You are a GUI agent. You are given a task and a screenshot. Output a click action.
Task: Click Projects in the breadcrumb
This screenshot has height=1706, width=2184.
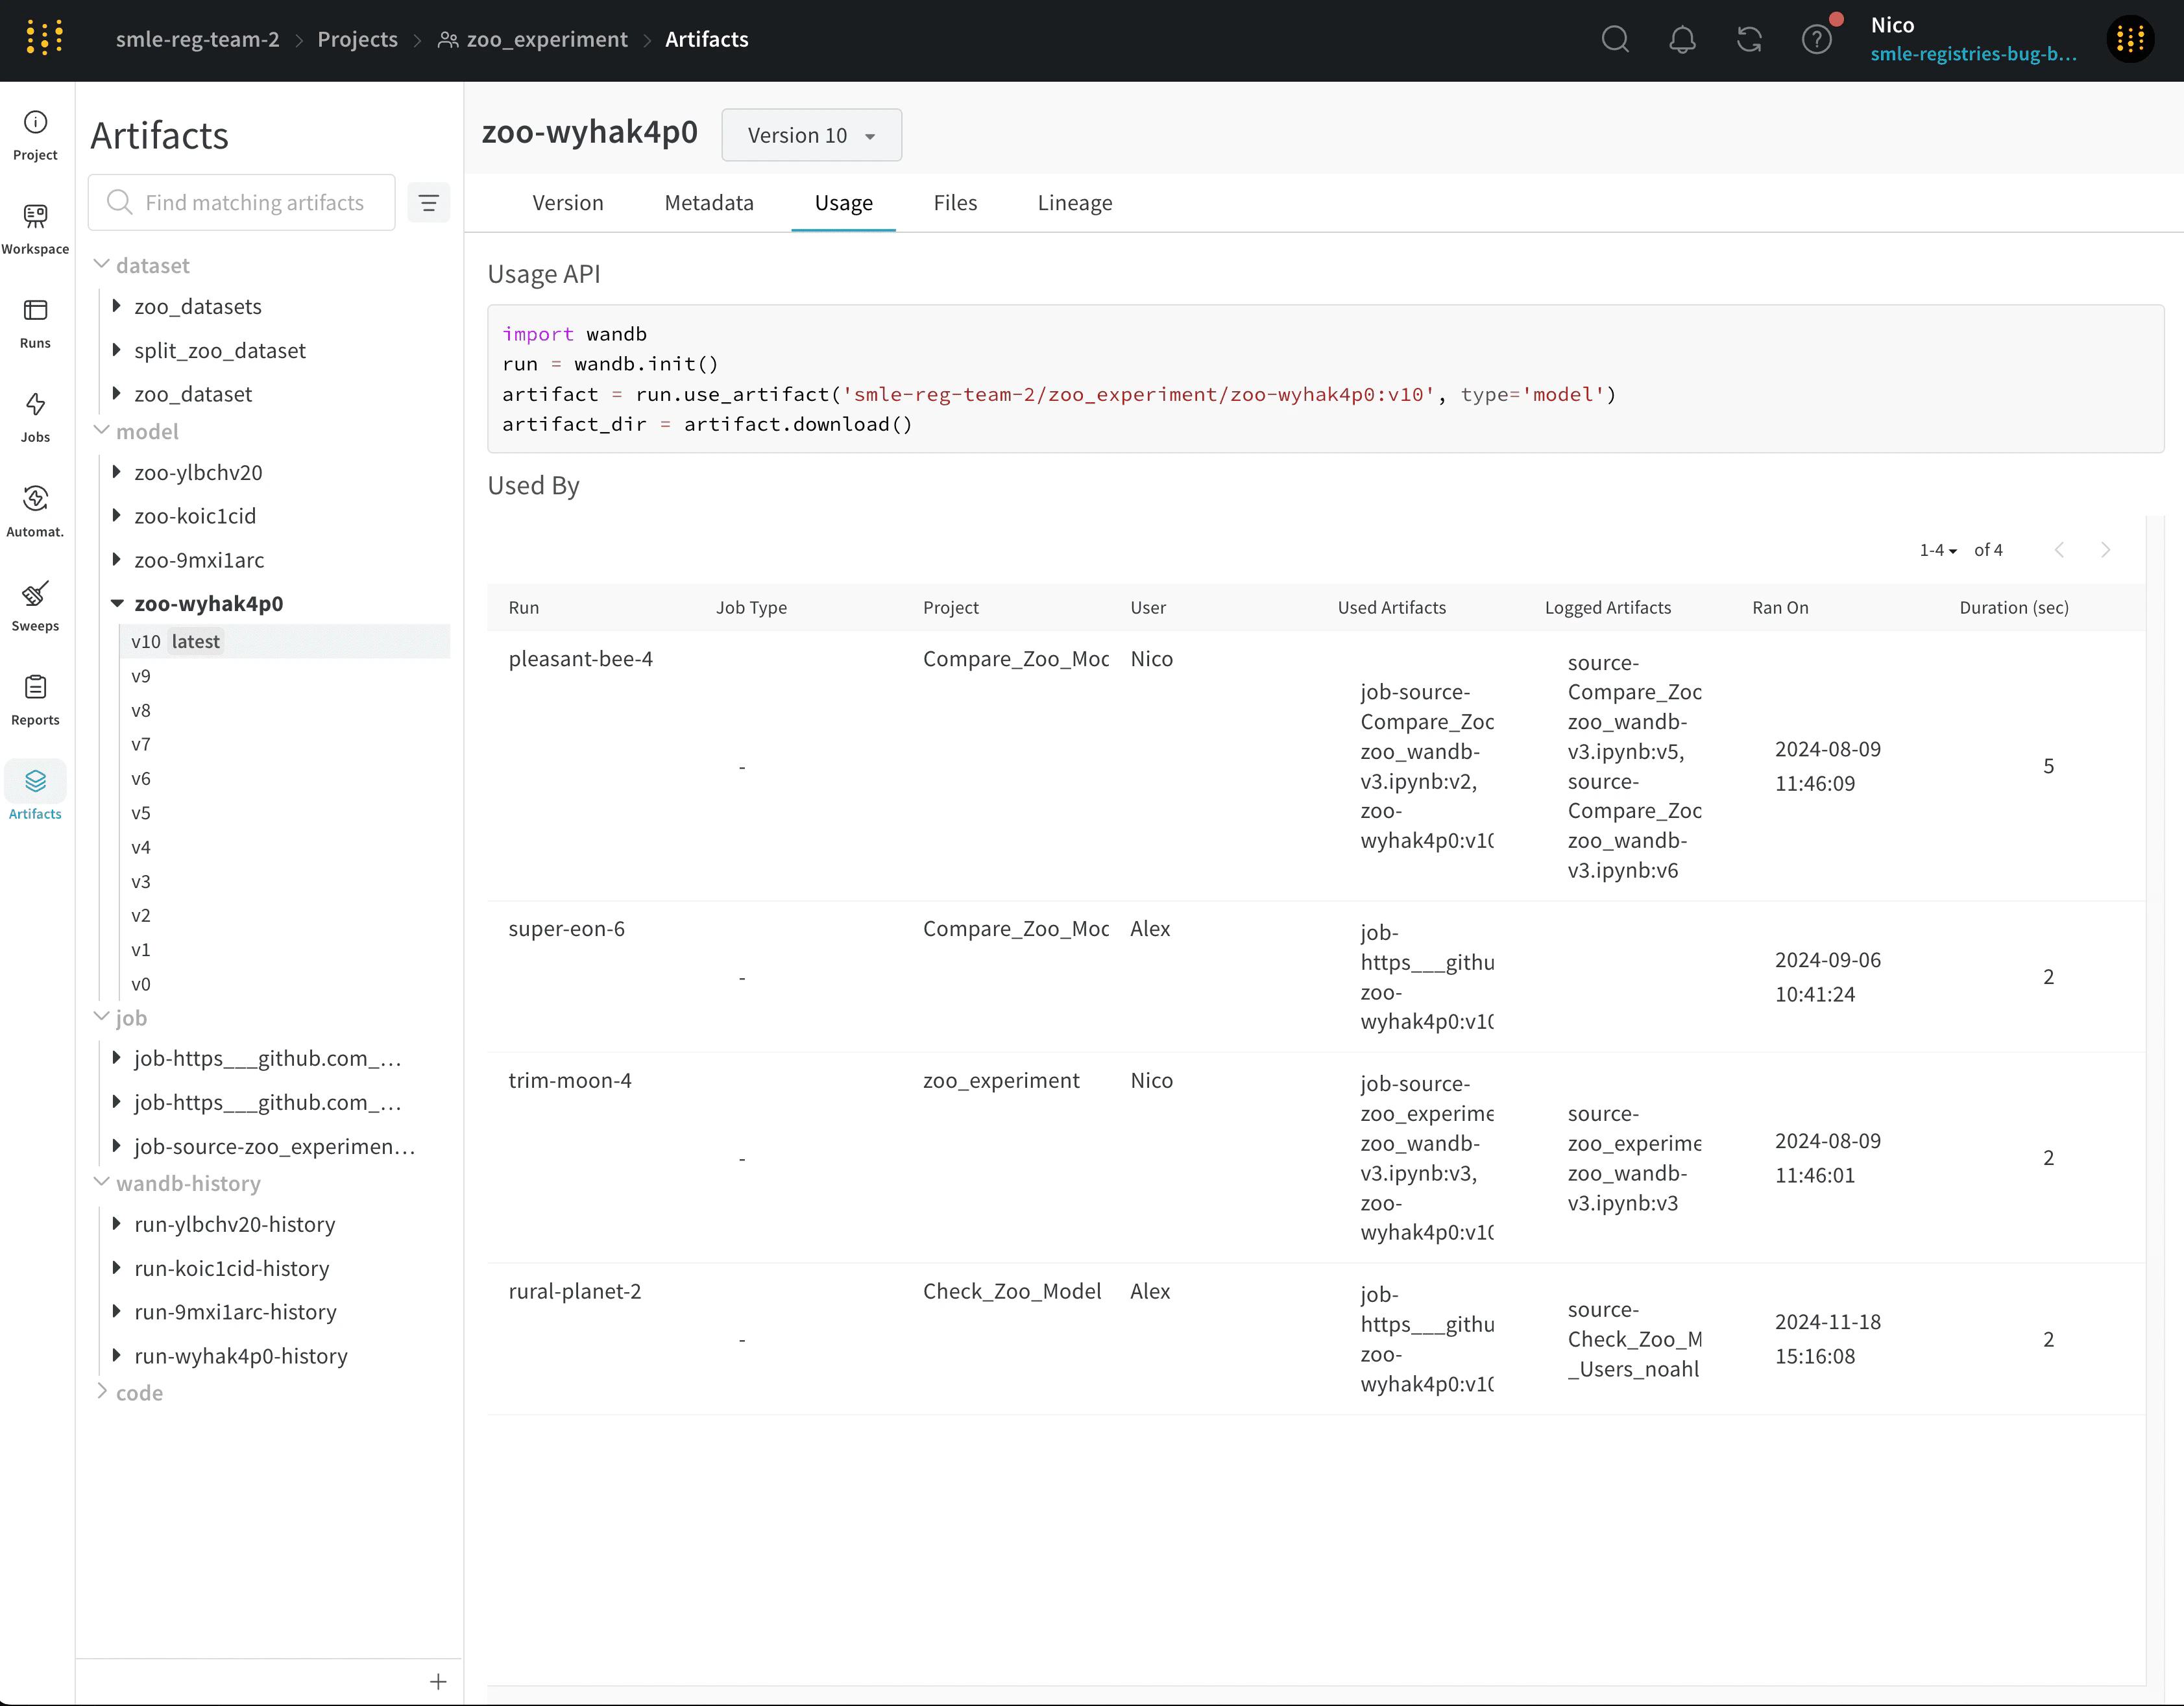point(357,40)
